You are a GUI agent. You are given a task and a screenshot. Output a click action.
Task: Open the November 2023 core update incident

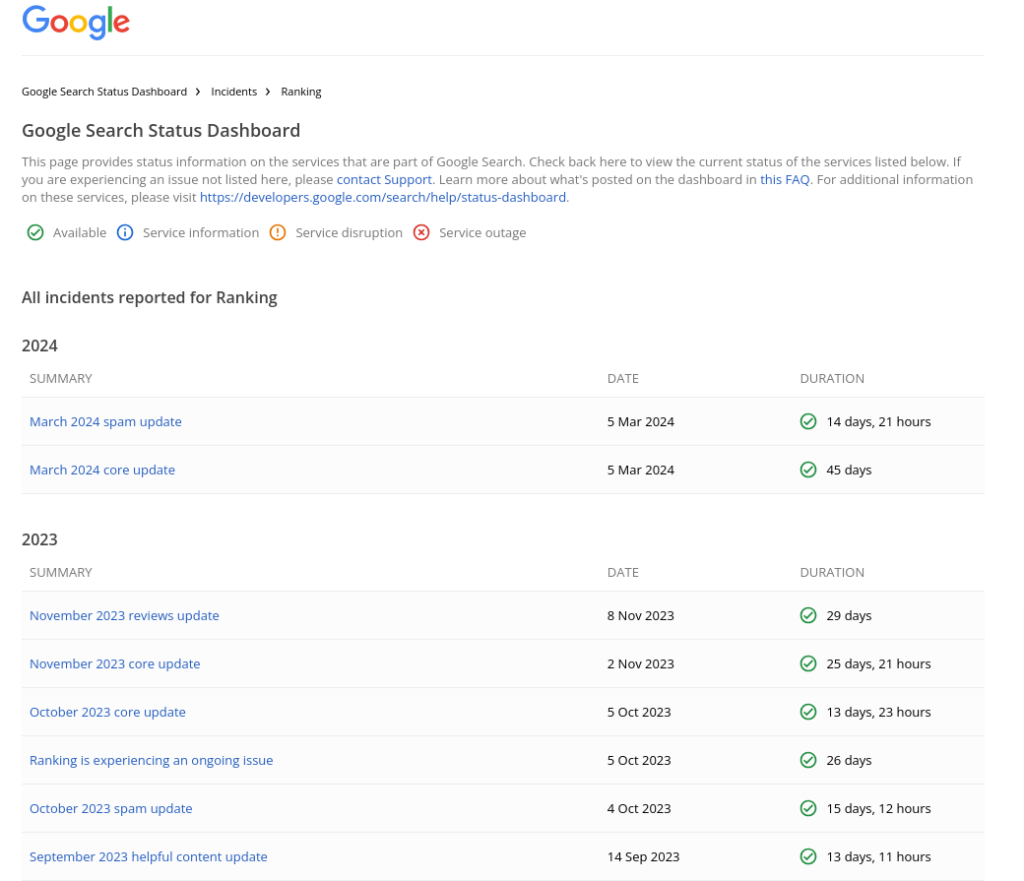(114, 663)
